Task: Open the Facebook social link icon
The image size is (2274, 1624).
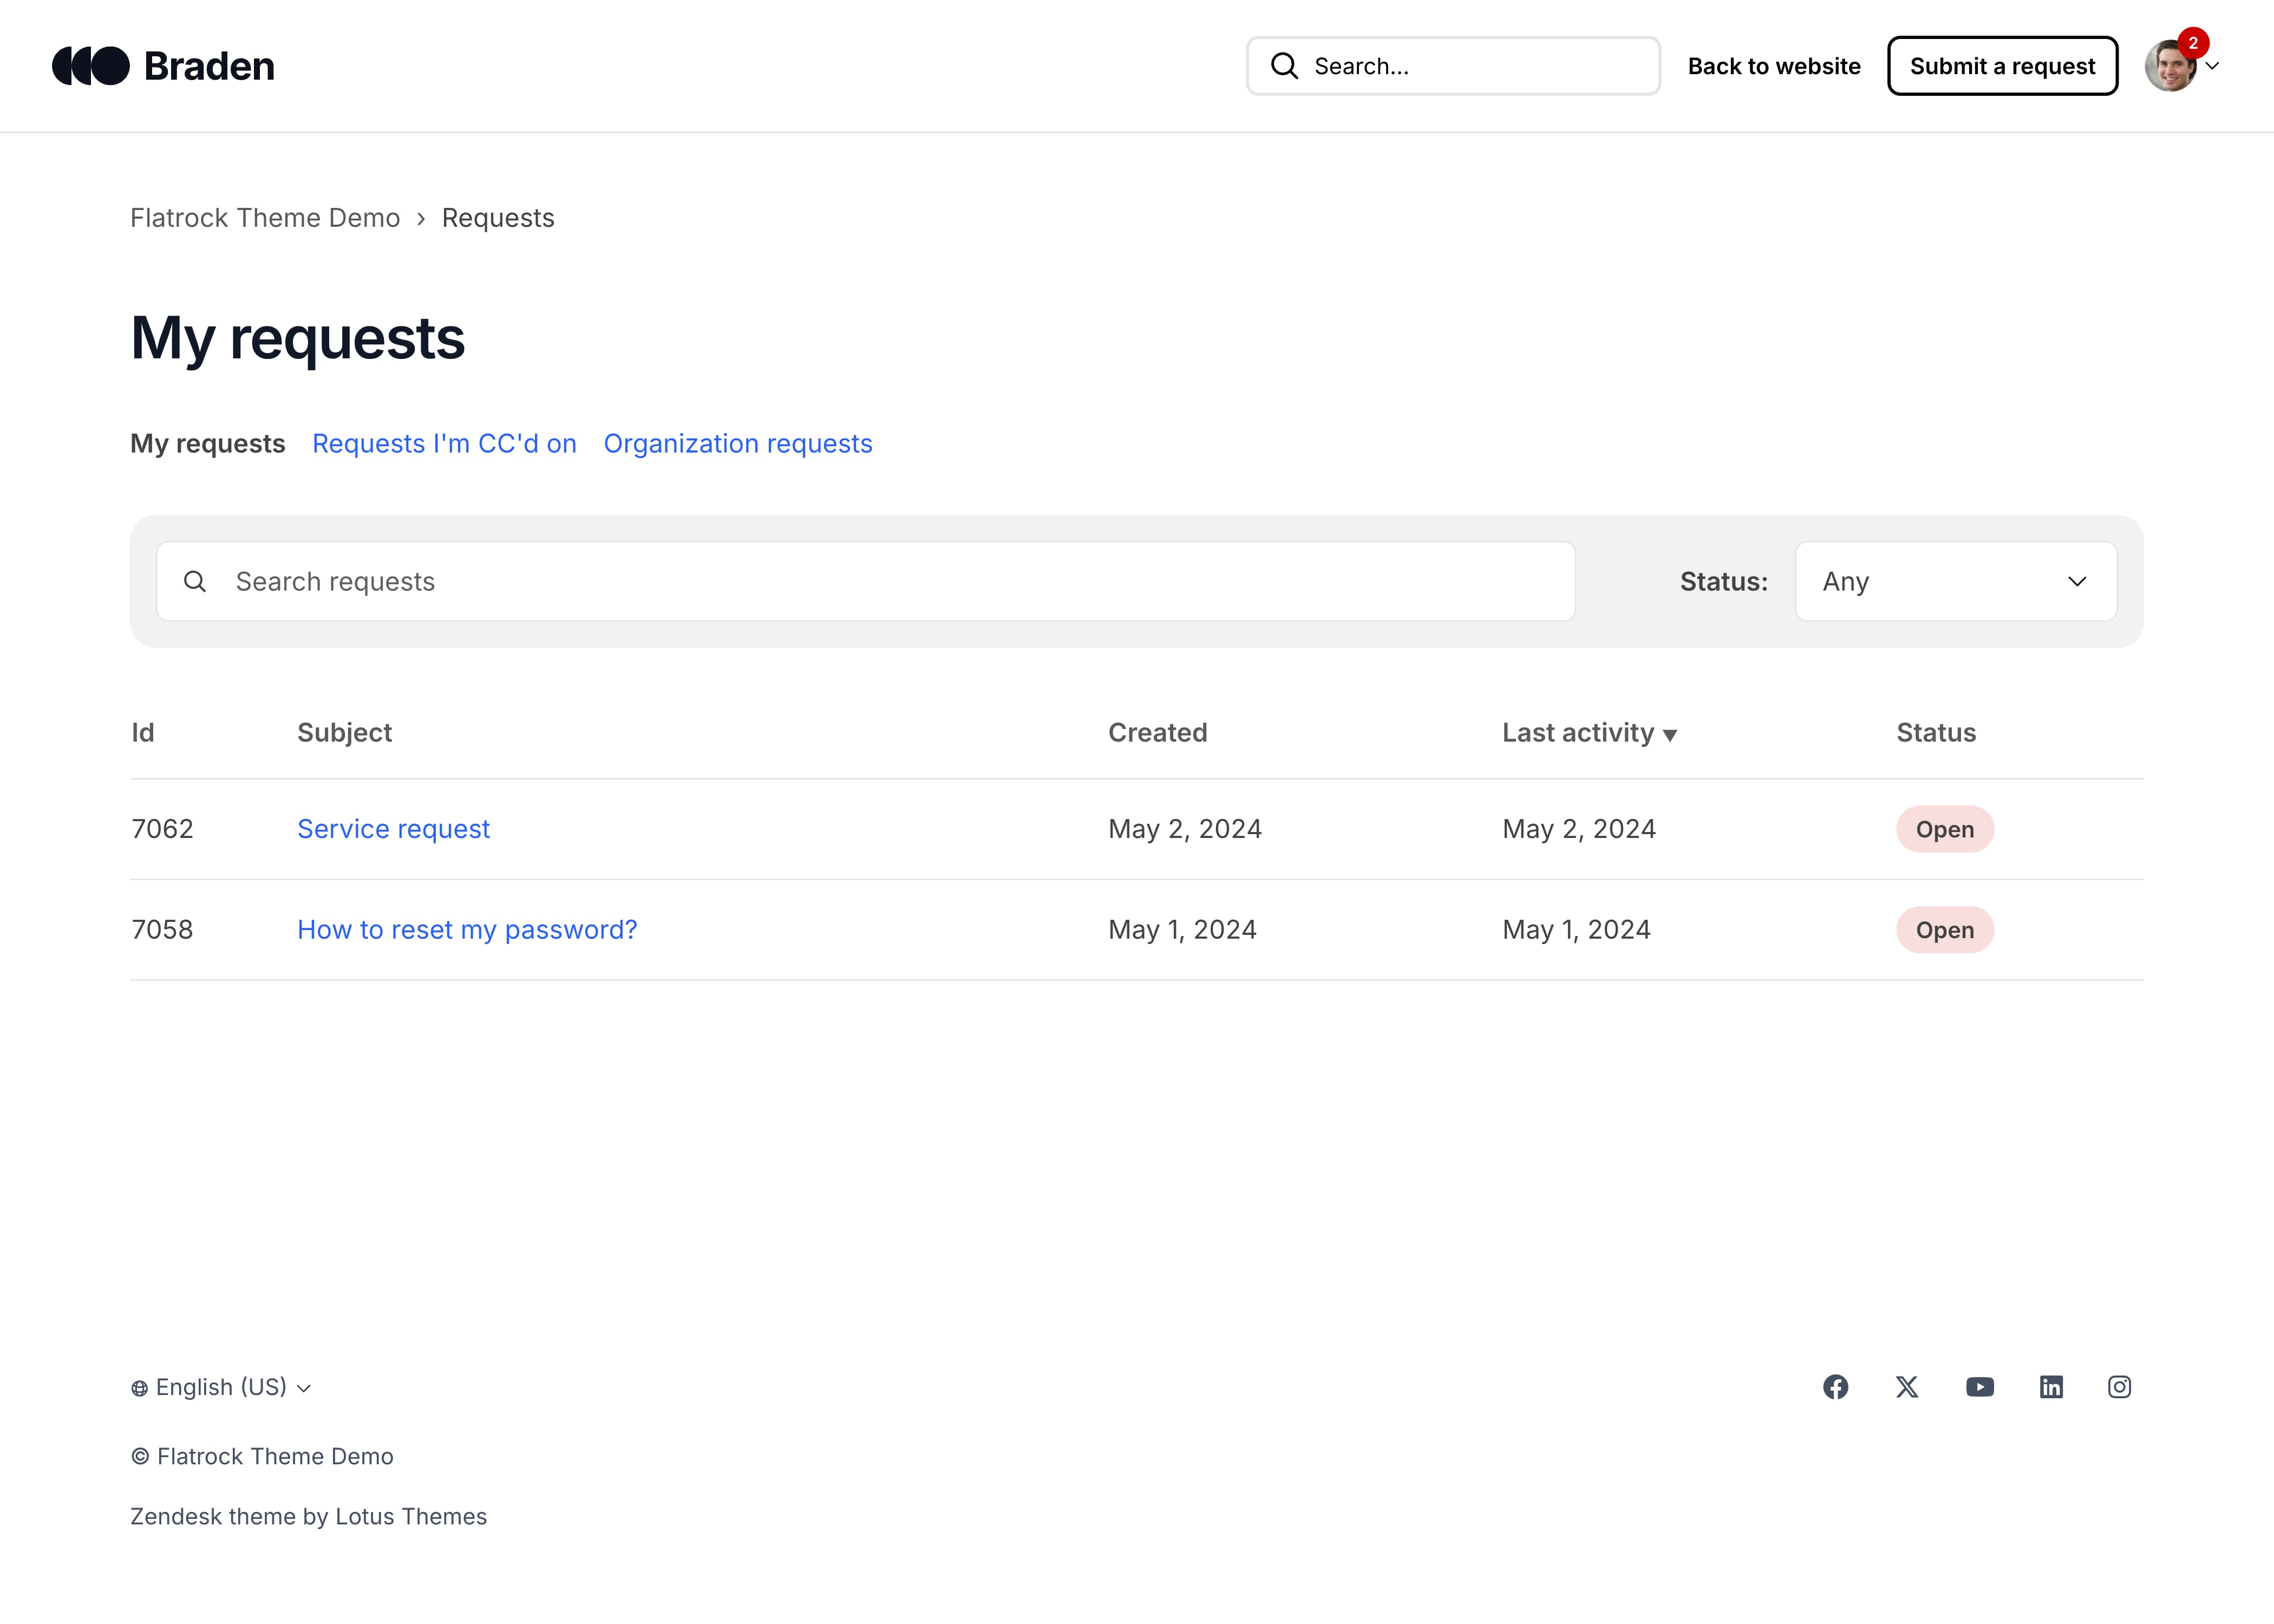Action: tap(1835, 1387)
